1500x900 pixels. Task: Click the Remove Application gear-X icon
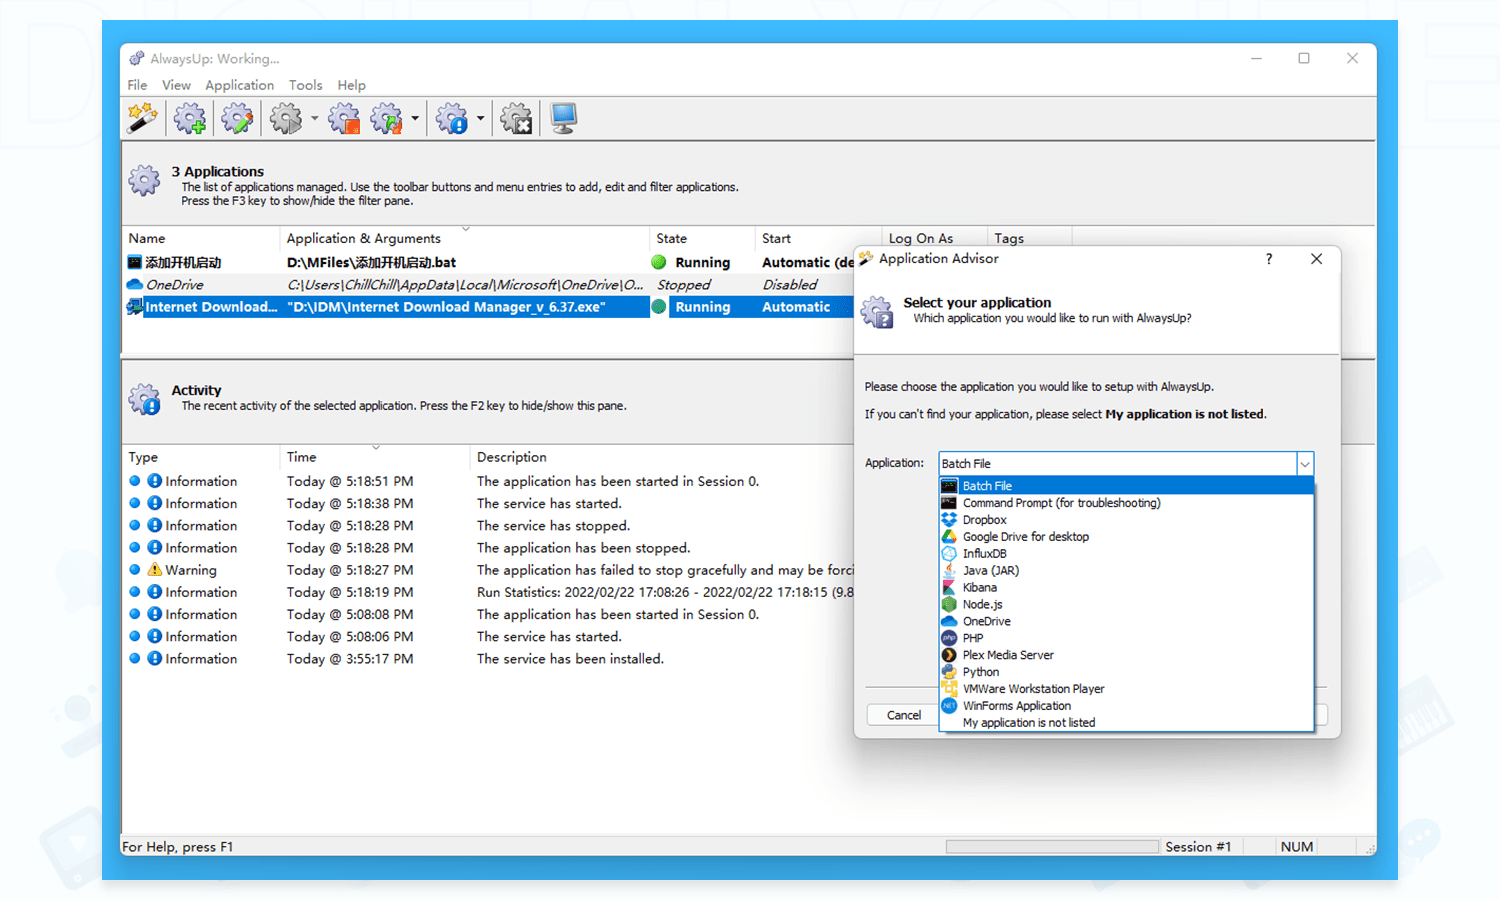[x=516, y=118]
